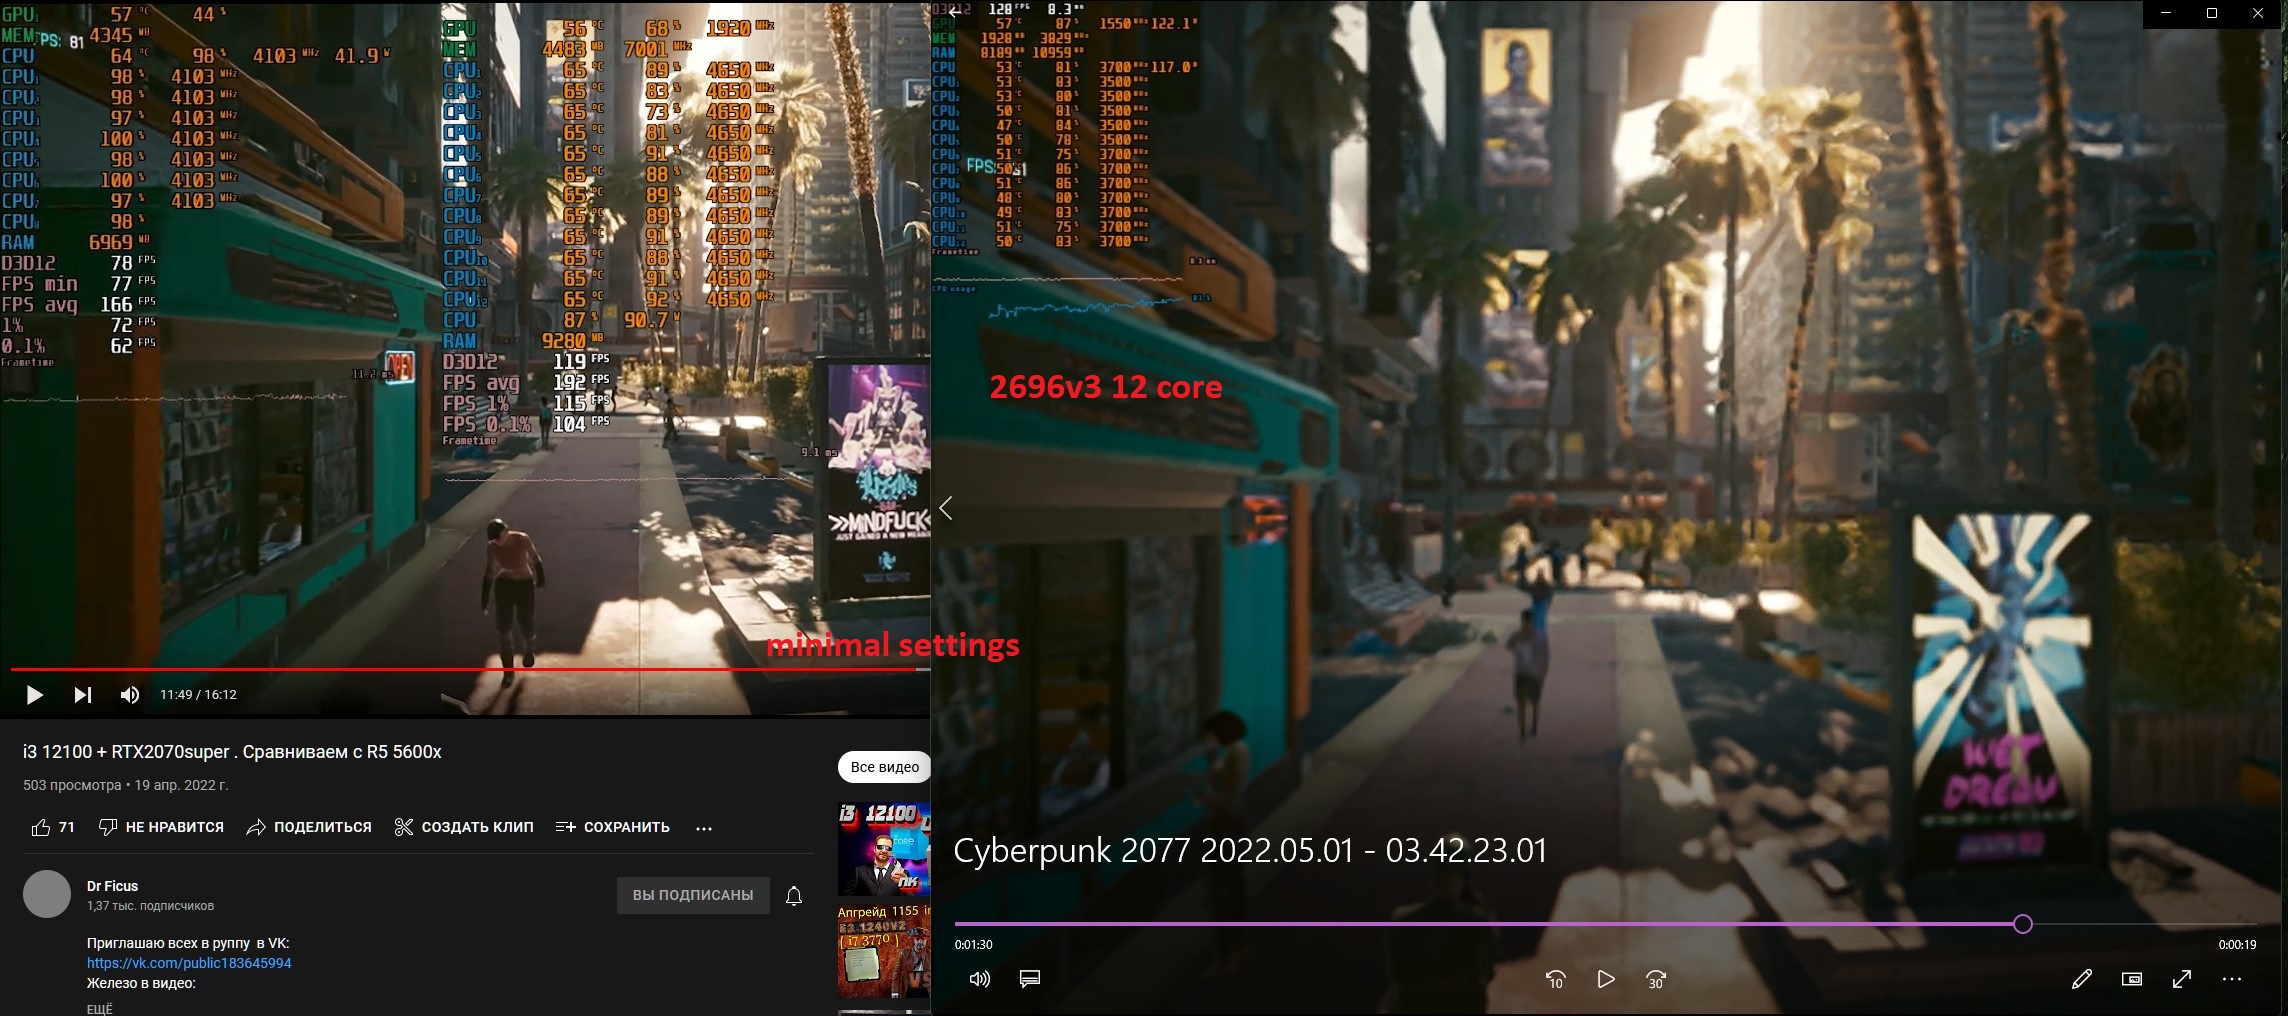Save video with СОХРАНИТЬ

[x=613, y=827]
